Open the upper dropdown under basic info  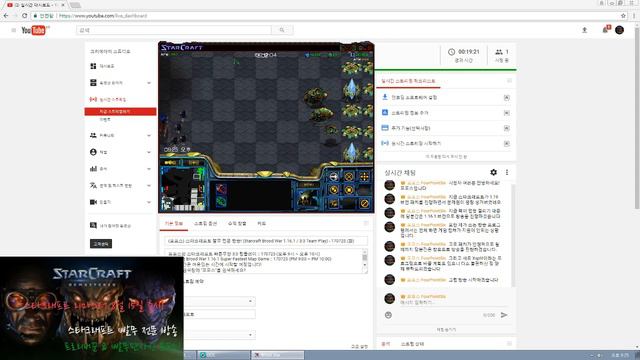220,301
